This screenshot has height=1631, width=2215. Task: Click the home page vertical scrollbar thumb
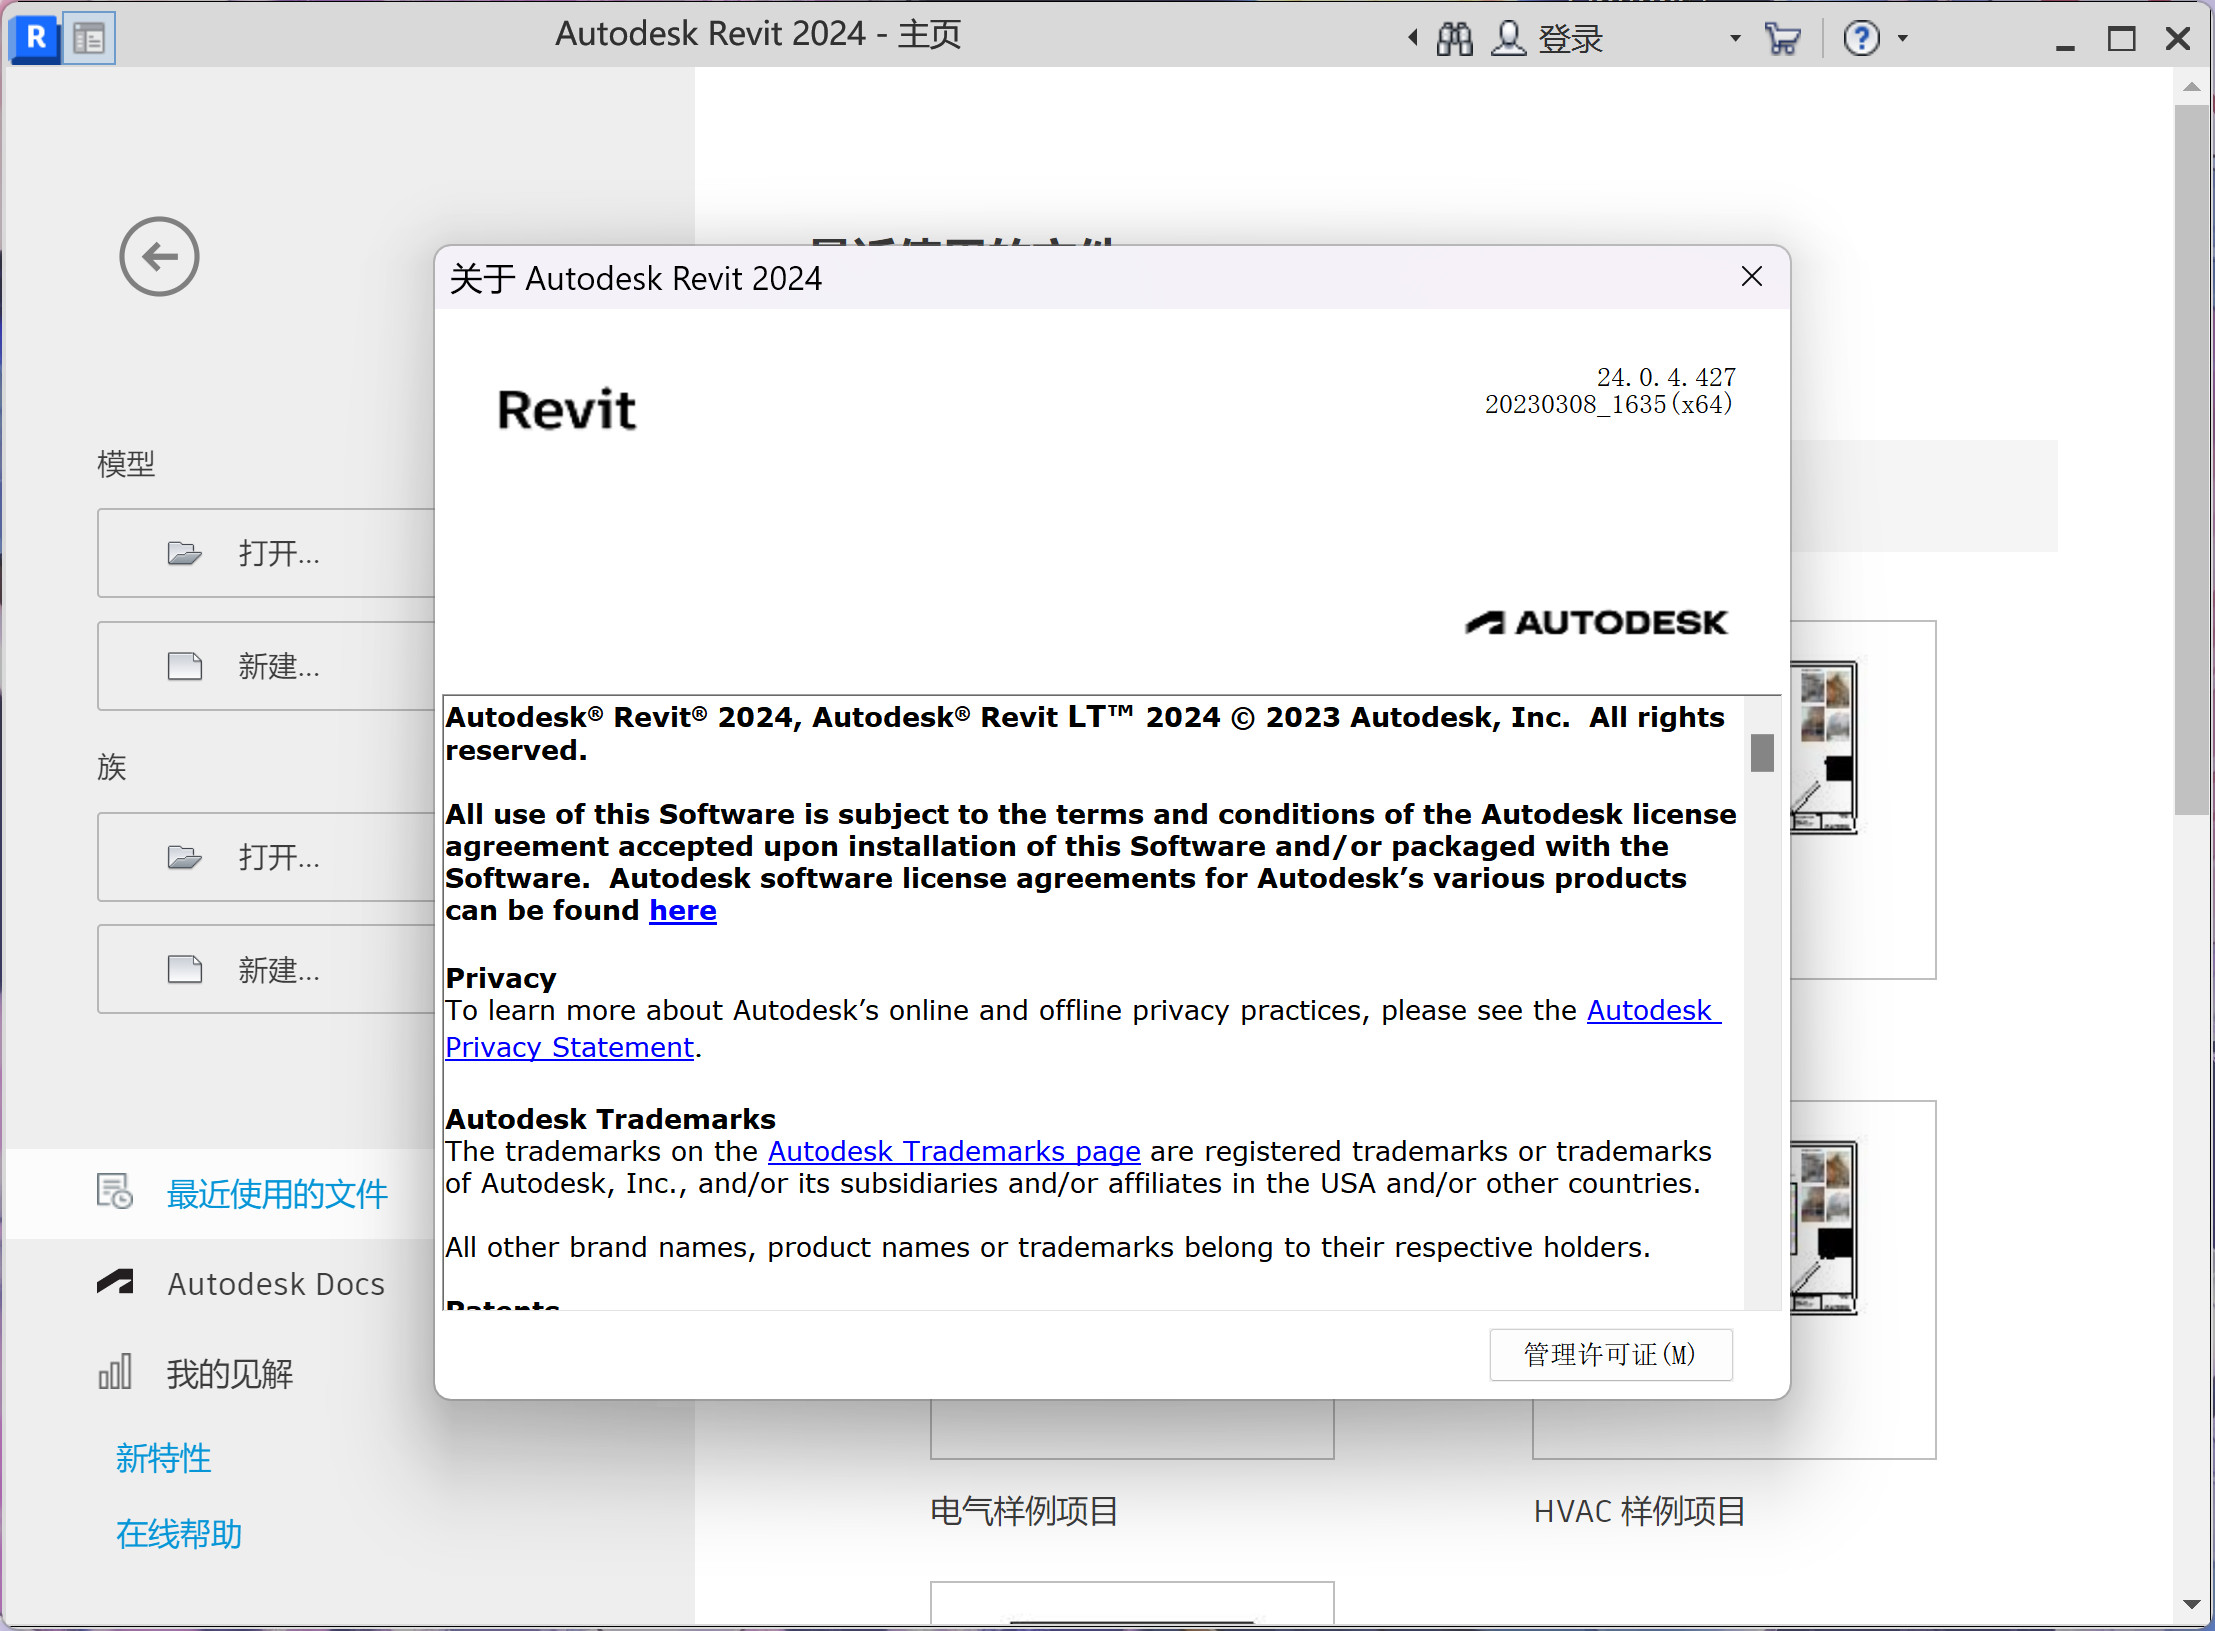coord(2192,460)
